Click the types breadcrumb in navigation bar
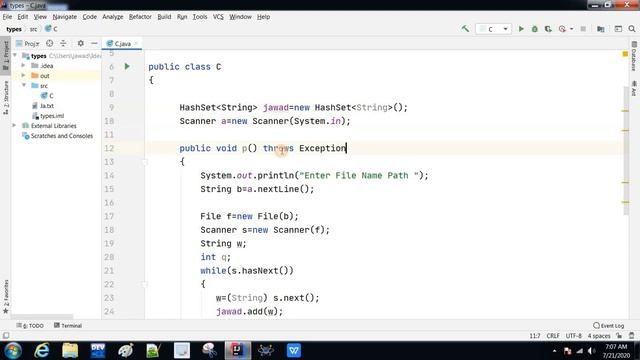 coord(14,29)
